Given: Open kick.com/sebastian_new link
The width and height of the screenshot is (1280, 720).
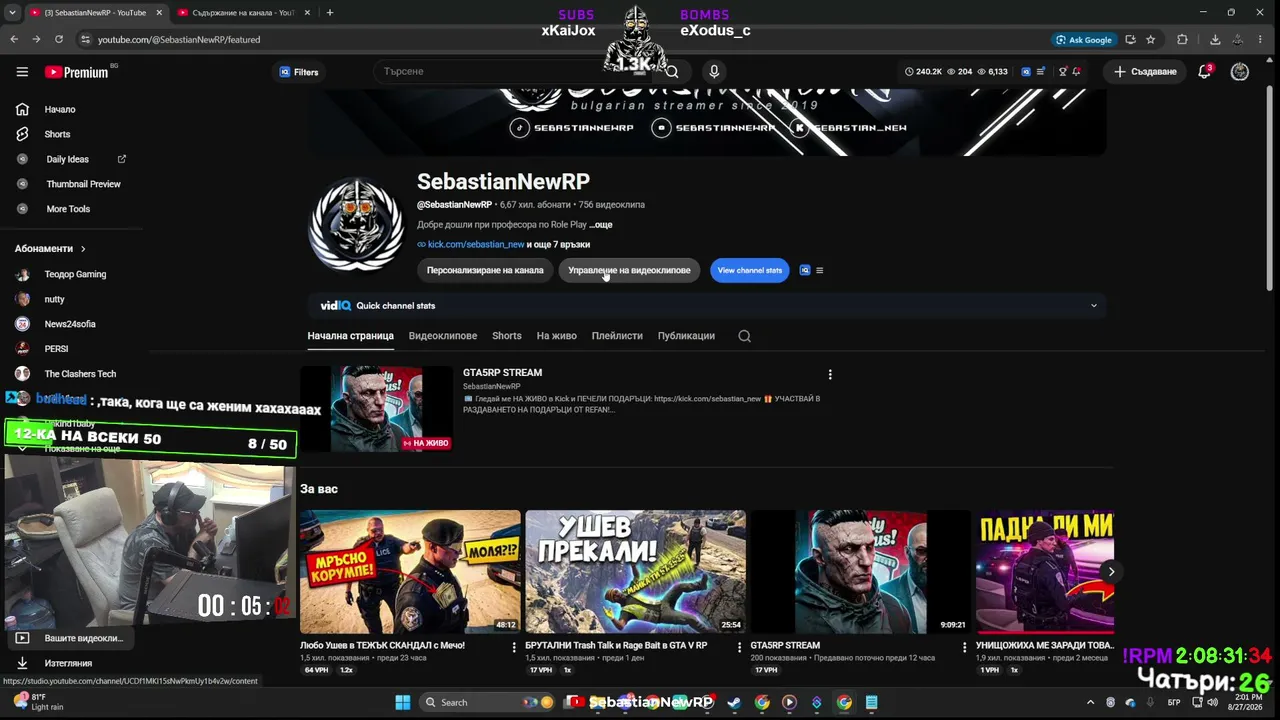Looking at the screenshot, I should (x=476, y=244).
